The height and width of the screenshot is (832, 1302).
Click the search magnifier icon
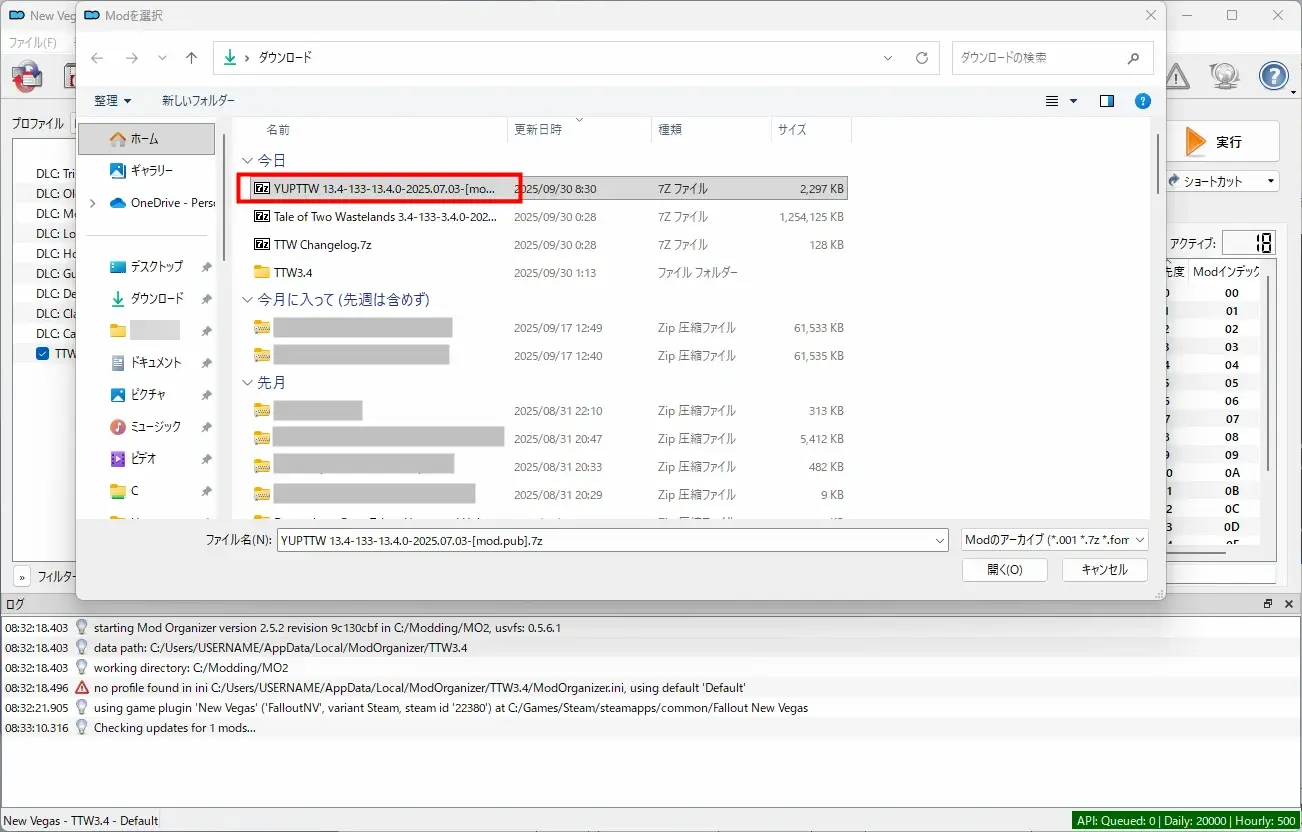[1133, 58]
